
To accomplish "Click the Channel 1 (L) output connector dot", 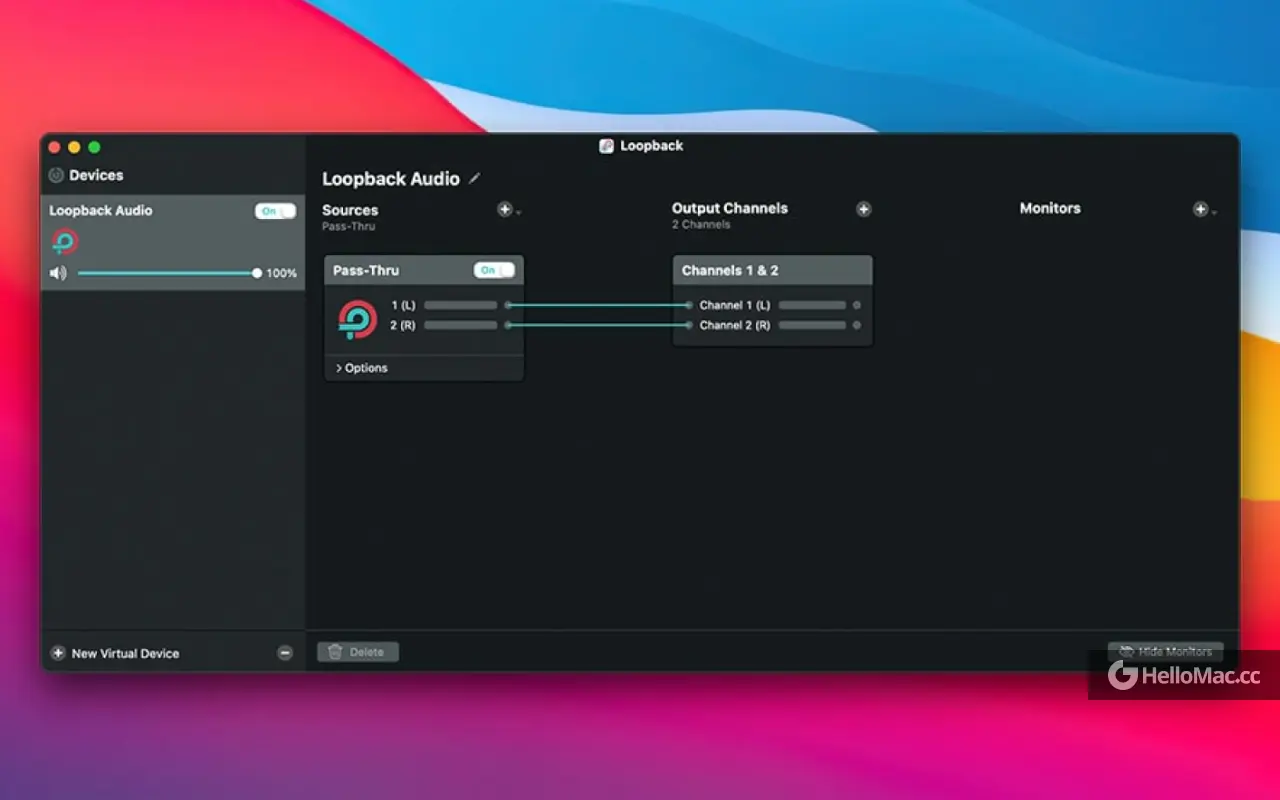I will pos(857,305).
